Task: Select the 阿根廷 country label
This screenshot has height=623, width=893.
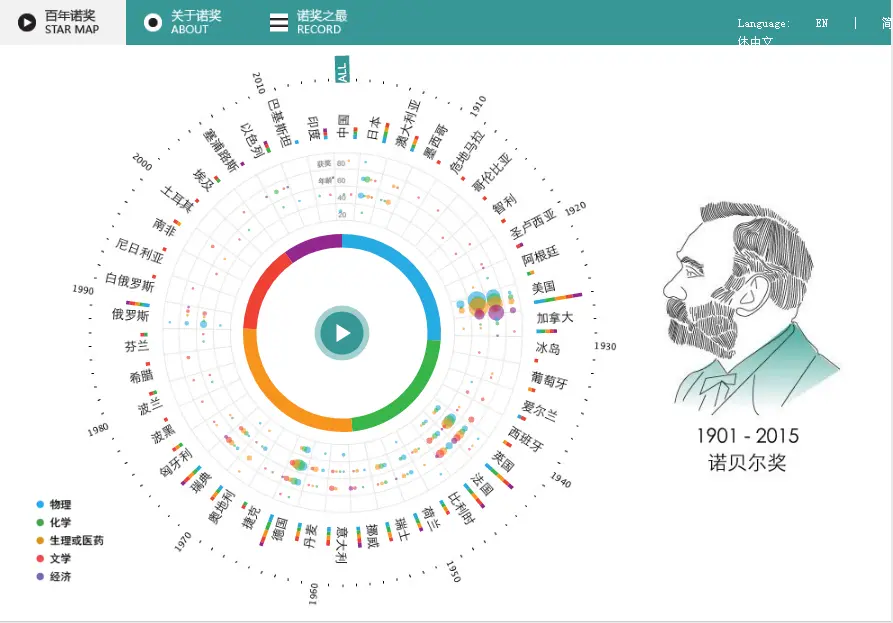Action: pos(540,255)
